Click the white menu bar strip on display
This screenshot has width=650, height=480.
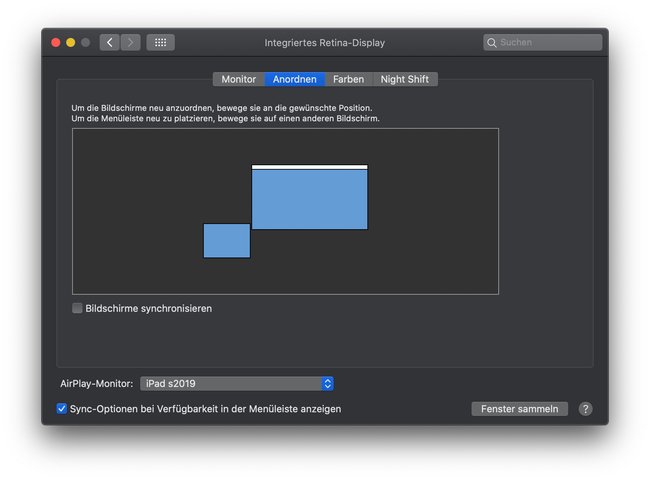coord(310,167)
